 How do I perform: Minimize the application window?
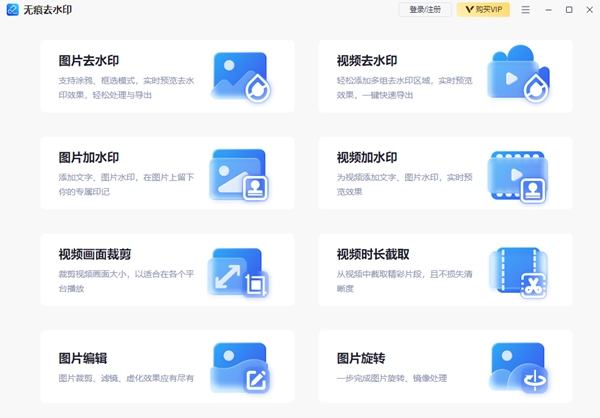point(549,9)
